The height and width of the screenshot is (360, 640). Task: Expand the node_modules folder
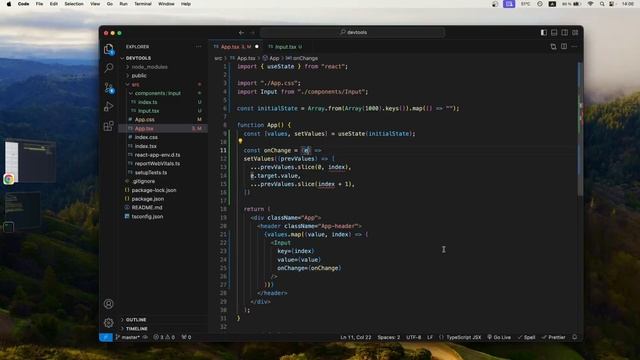point(149,67)
